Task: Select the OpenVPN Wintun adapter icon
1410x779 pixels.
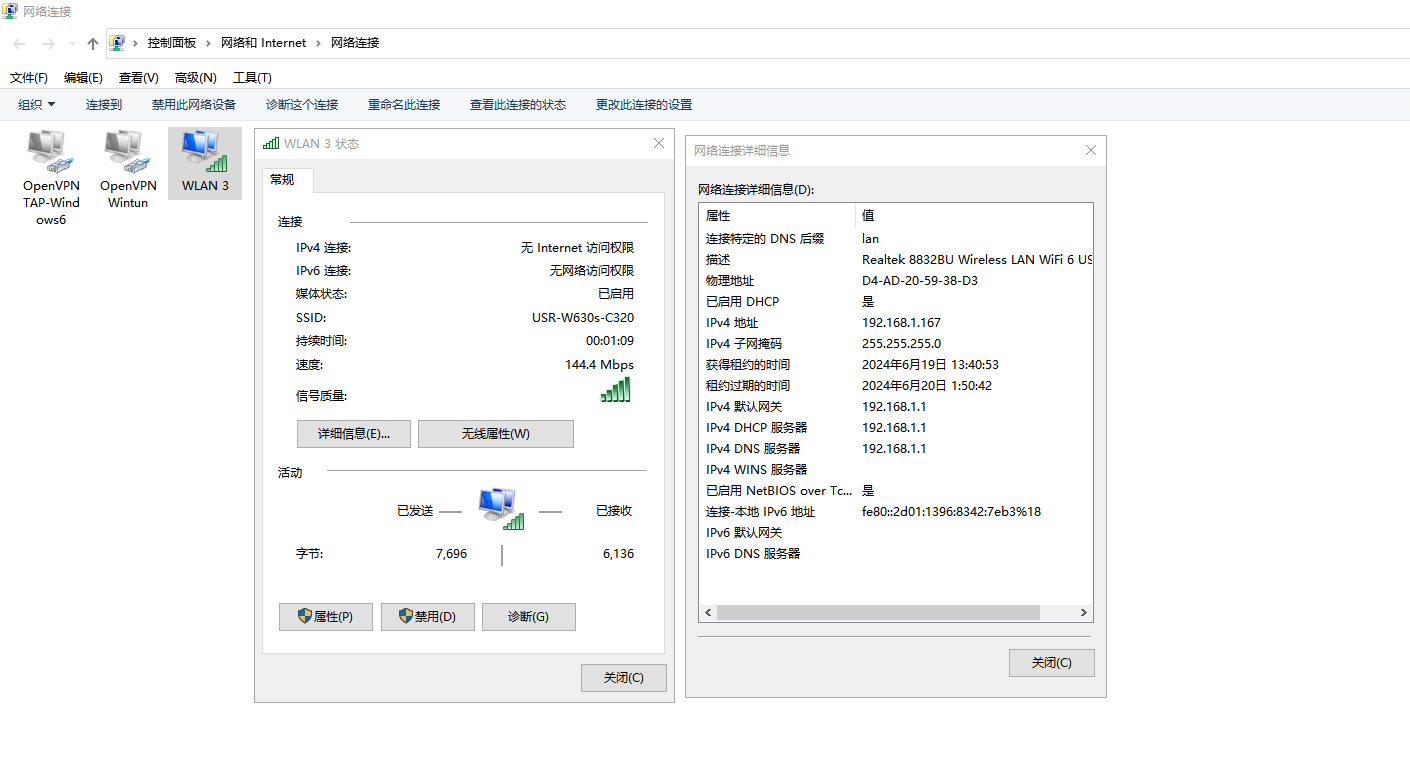Action: pos(128,152)
